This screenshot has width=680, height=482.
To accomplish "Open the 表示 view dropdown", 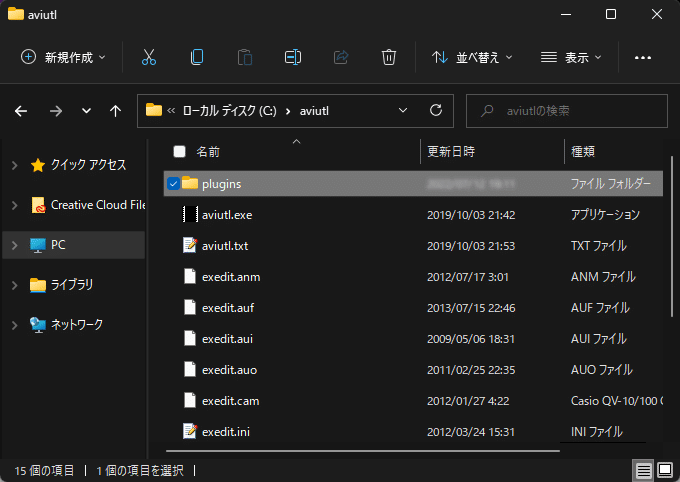I will tap(571, 57).
